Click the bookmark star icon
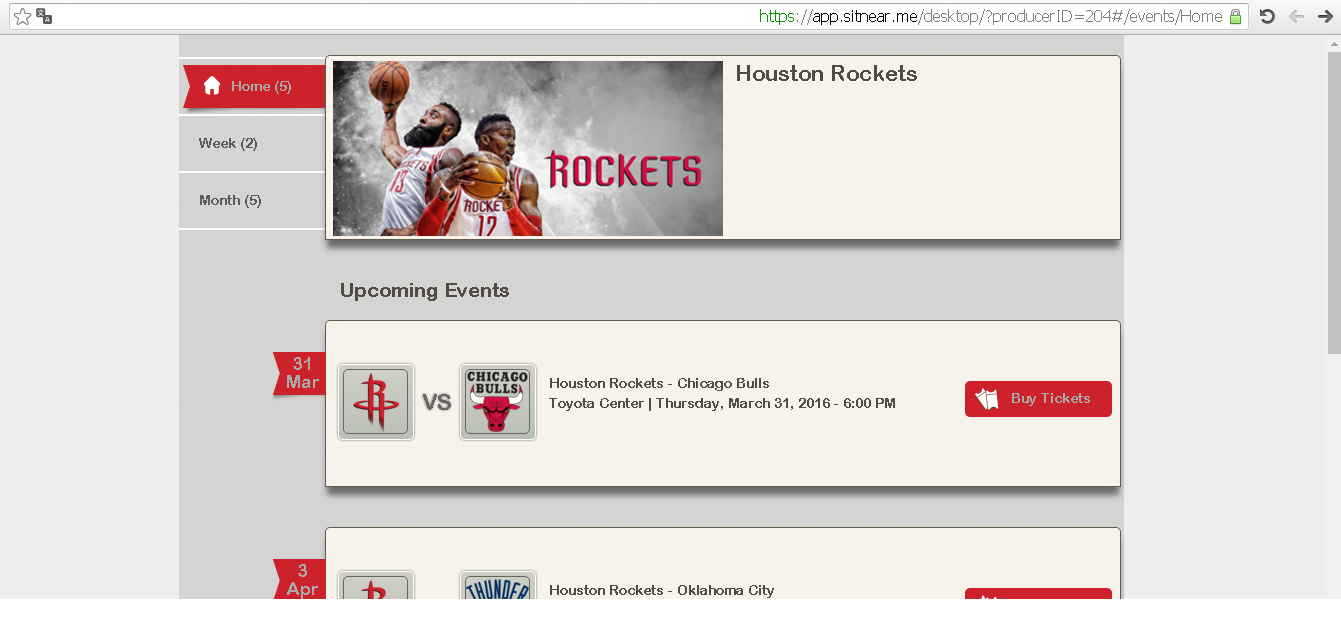 coord(22,16)
